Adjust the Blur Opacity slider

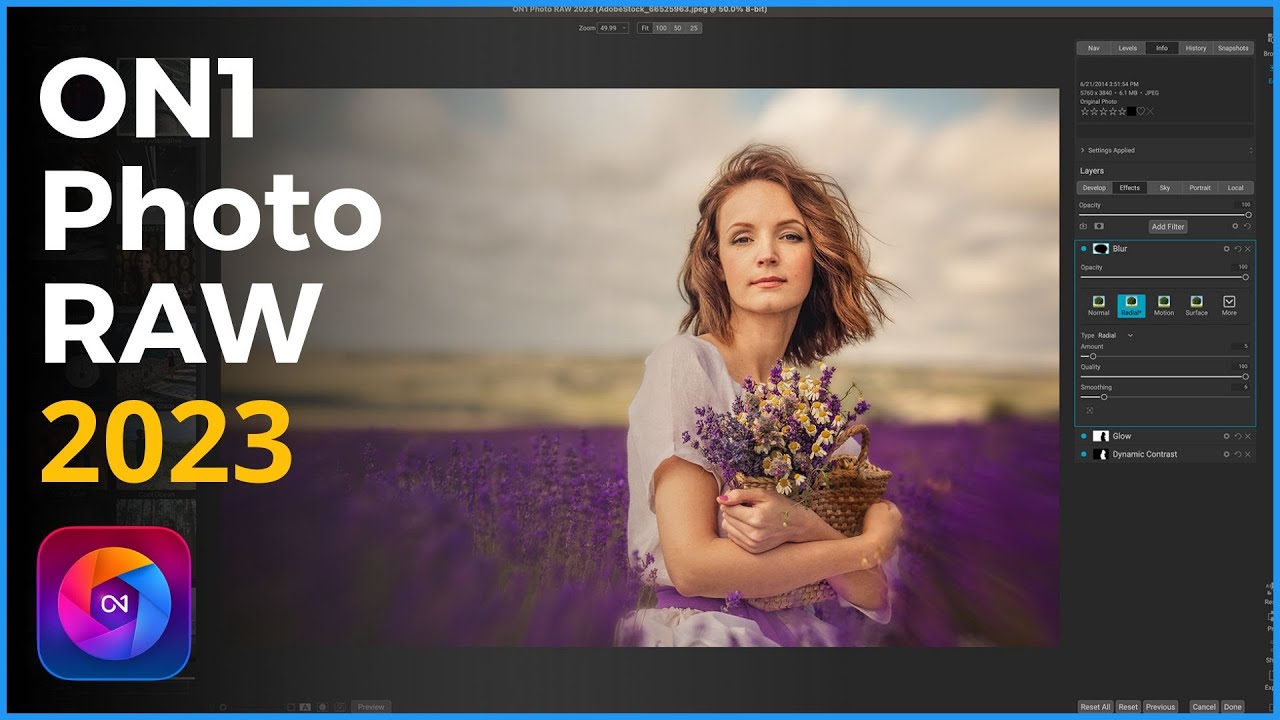1164,277
